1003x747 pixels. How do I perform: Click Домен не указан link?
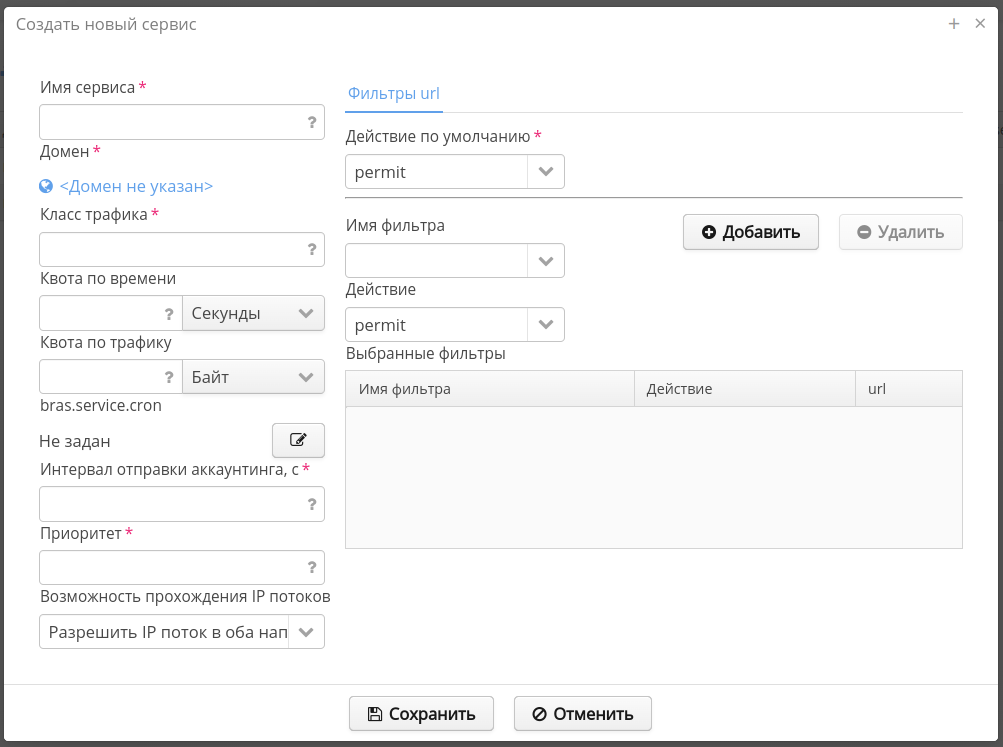click(x=136, y=186)
